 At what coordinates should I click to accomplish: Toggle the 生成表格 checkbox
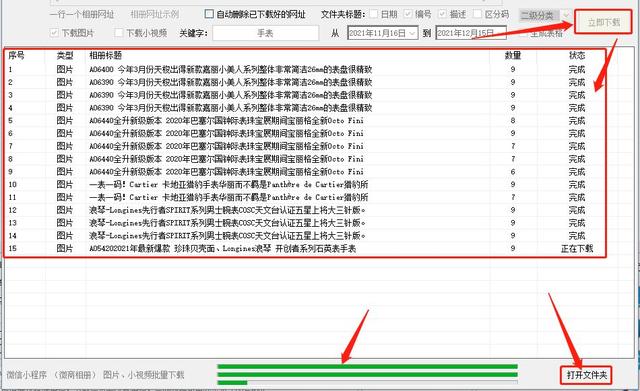tap(523, 33)
